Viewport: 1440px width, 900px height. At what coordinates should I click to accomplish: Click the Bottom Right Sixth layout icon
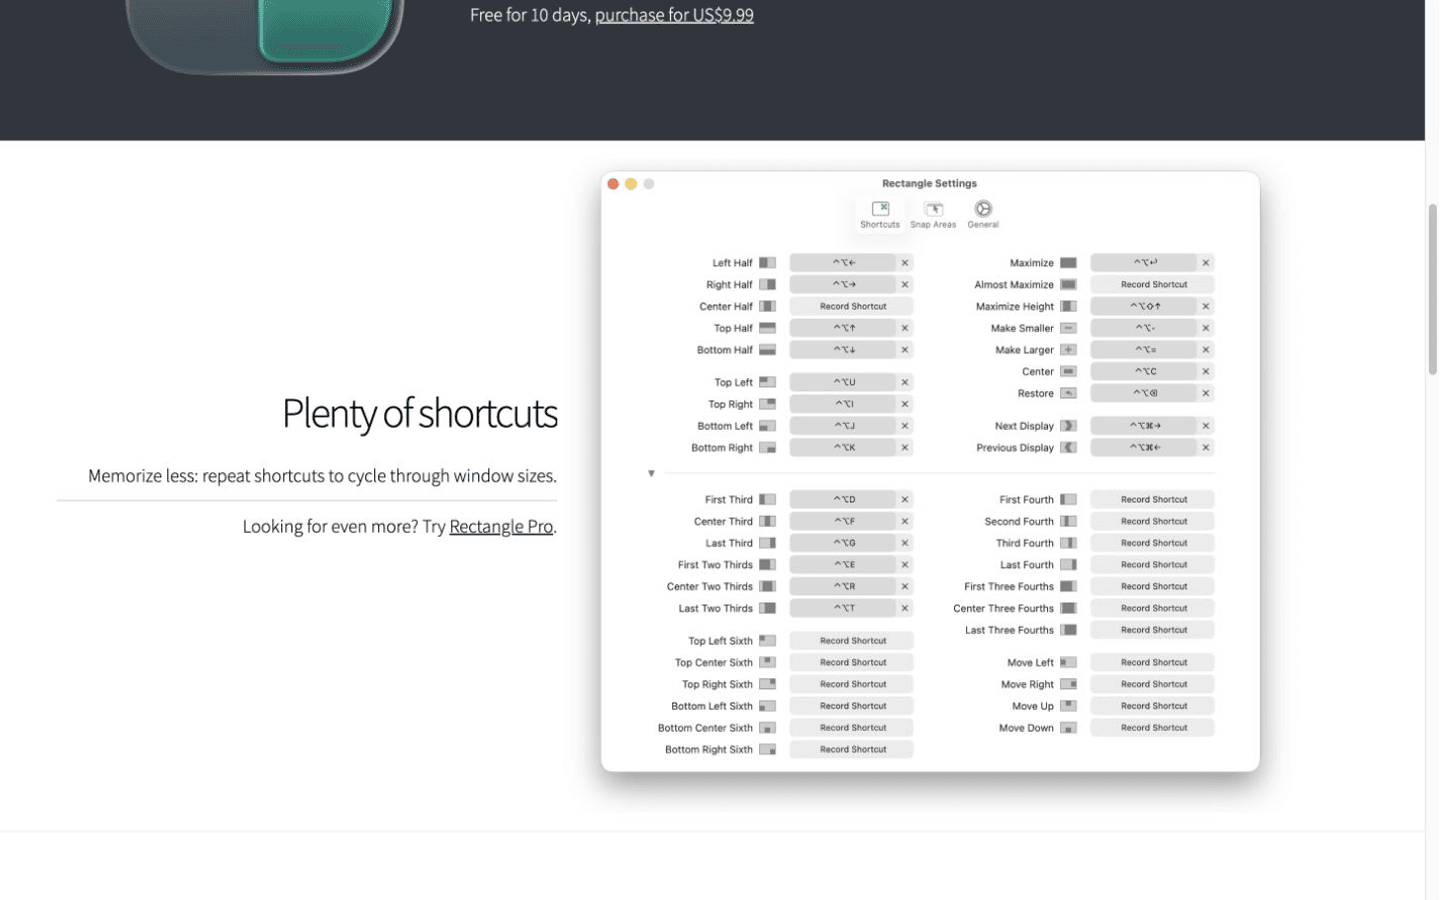point(767,750)
